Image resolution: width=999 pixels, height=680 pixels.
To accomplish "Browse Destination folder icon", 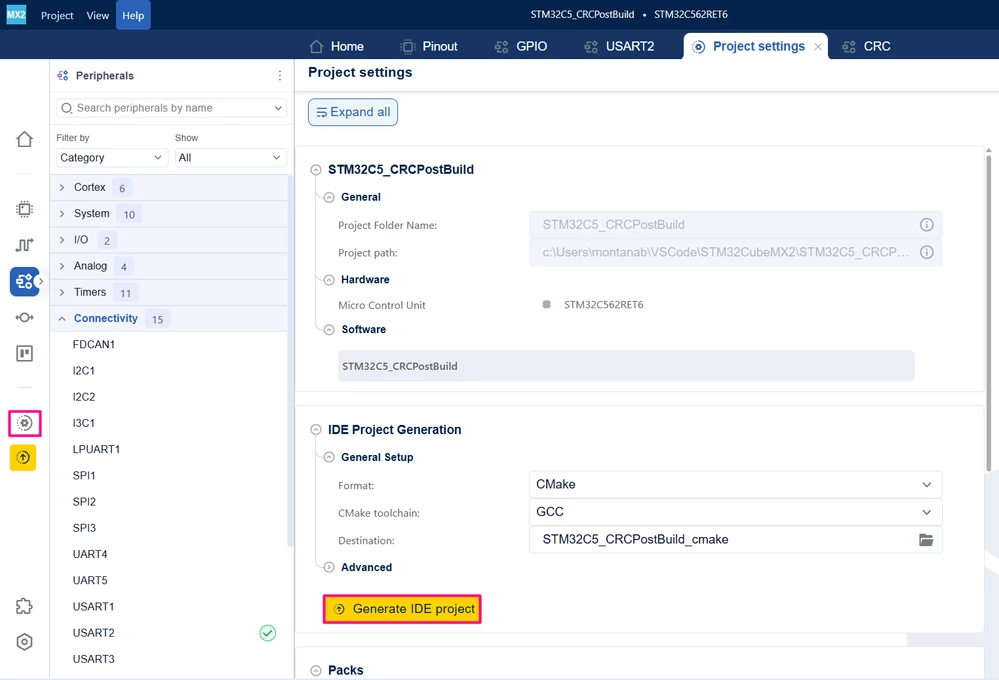I will [926, 540].
